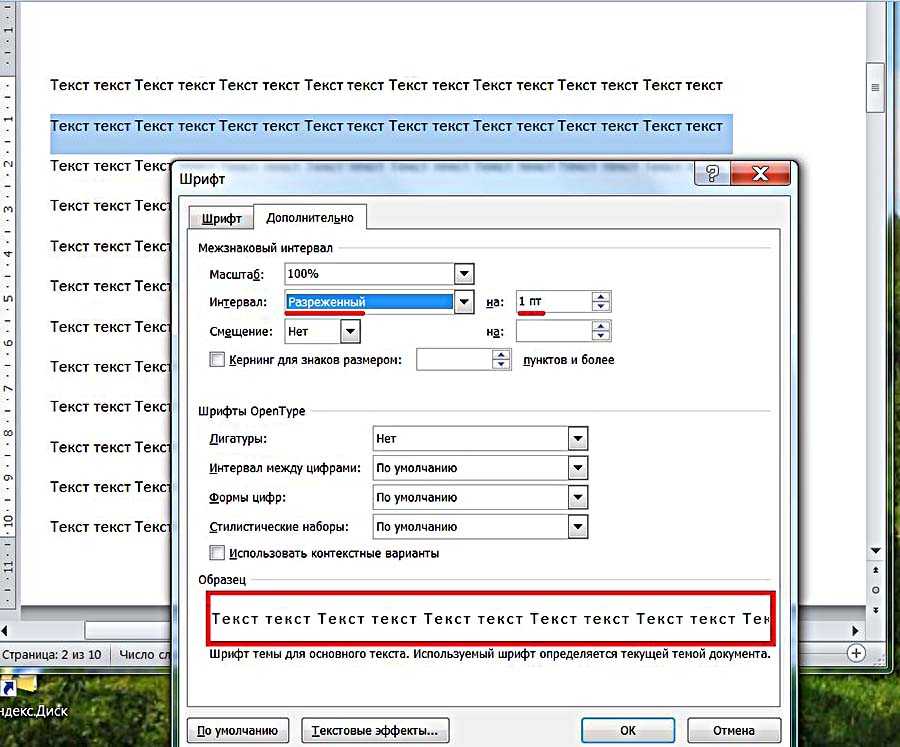Viewport: 900px width, 747px height.
Task: Click the vertical scrollbar down arrow
Action: (876, 551)
